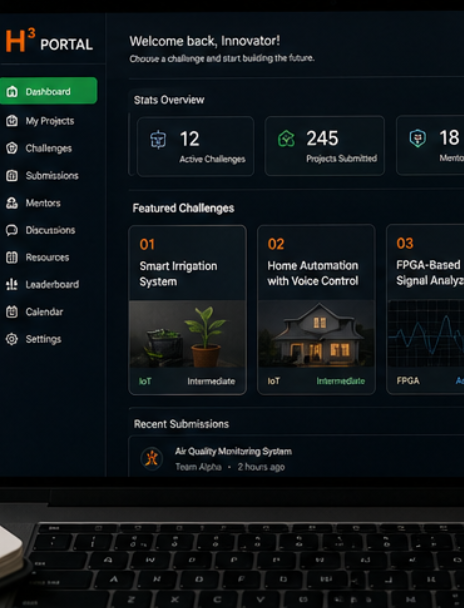464x608 pixels.
Task: Click the Intermediate label on Smart Irrigation
Action: pyautogui.click(x=211, y=381)
